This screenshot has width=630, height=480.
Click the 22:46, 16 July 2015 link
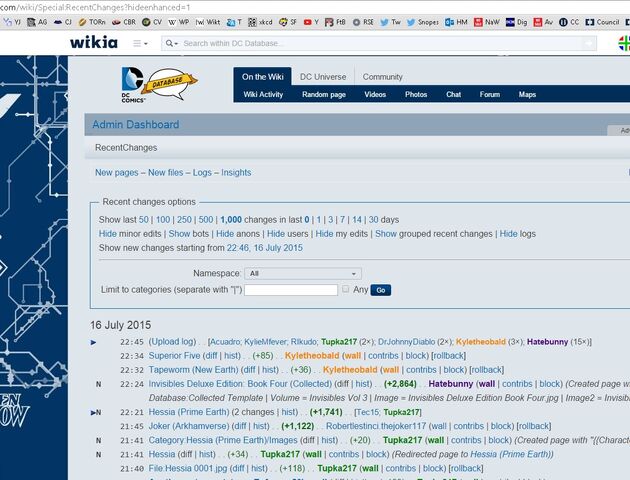(264, 248)
